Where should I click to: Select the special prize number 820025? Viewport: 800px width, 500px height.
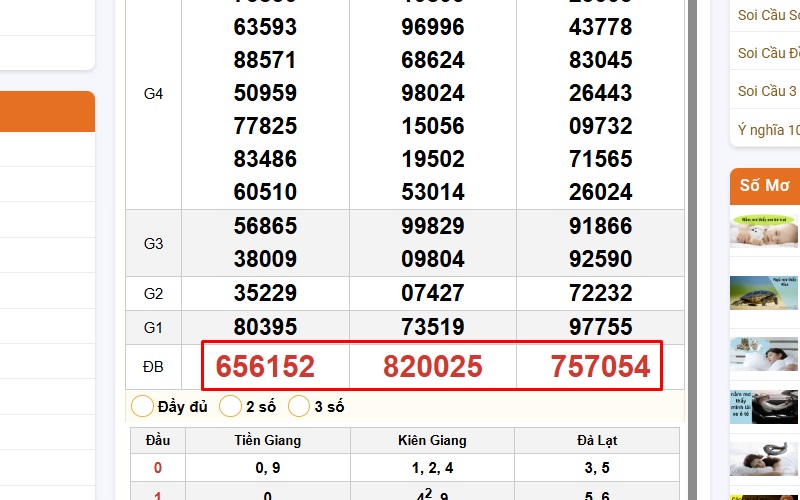432,367
